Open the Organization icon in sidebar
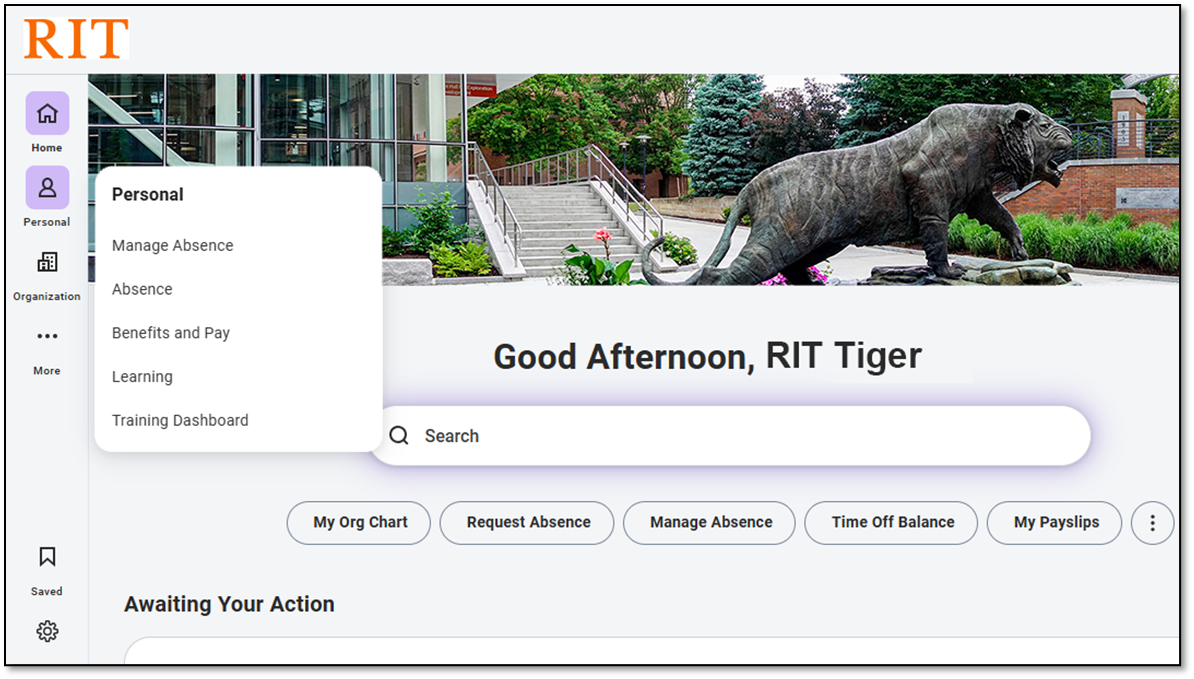Image resolution: width=1194 pixels, height=679 pixels. click(x=46, y=263)
